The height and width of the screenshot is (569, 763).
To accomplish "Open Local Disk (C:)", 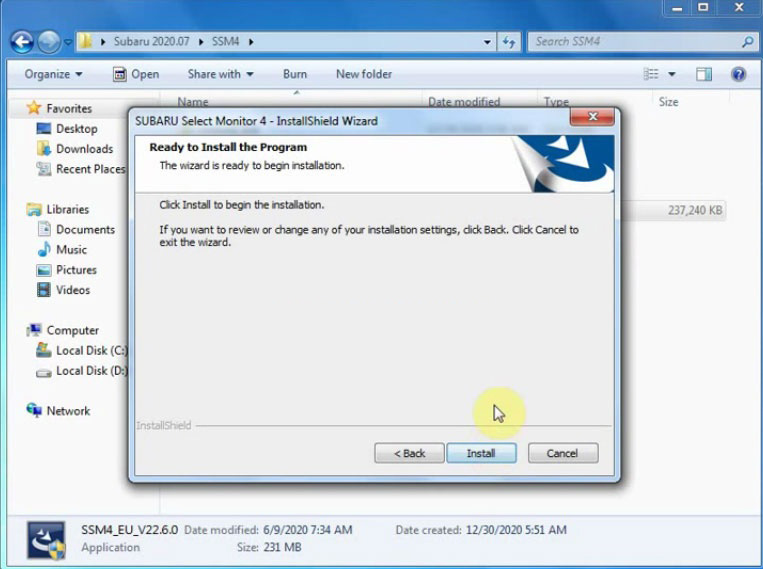I will 91,350.
